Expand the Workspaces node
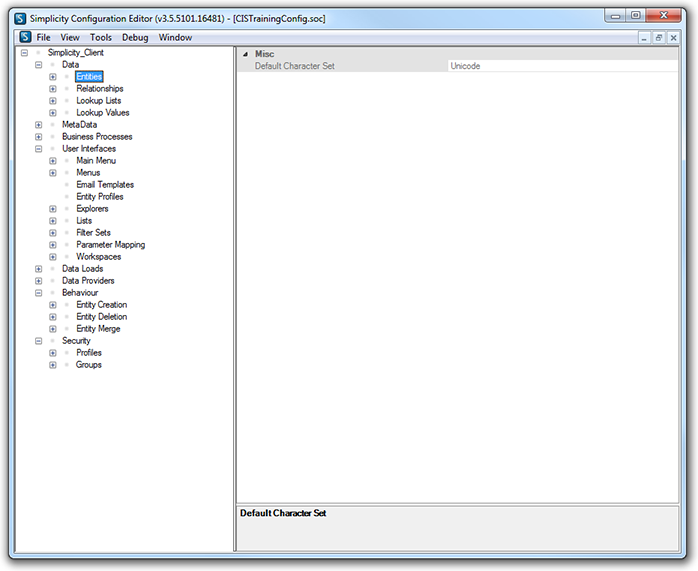This screenshot has width=698, height=571. (x=53, y=257)
